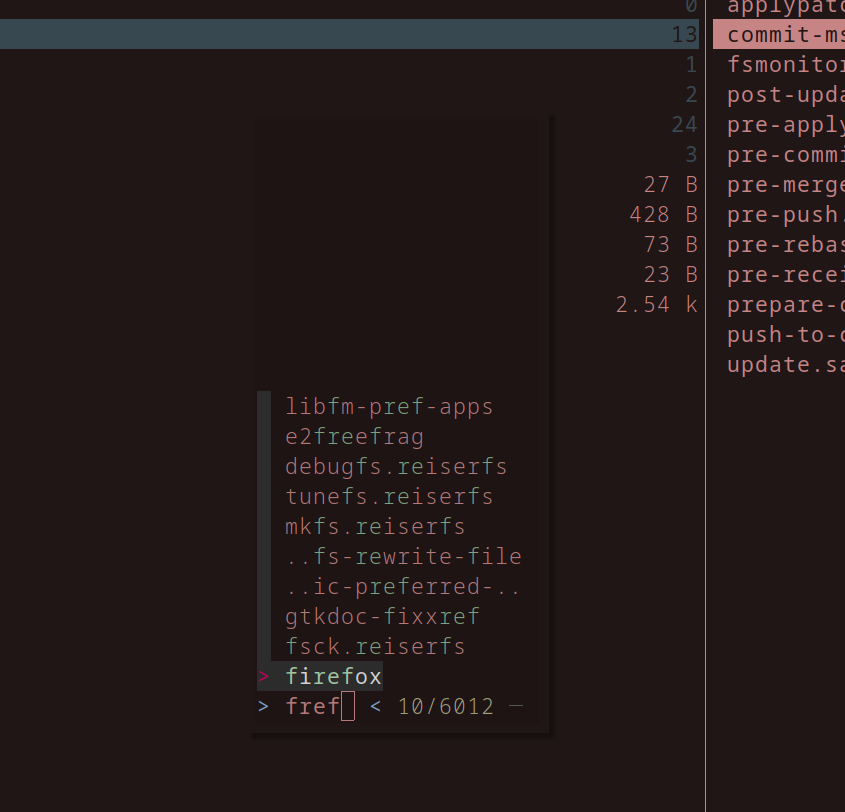The image size is (845, 812).
Task: Pick fsck.reiserfs from the list
Action: click(375, 647)
